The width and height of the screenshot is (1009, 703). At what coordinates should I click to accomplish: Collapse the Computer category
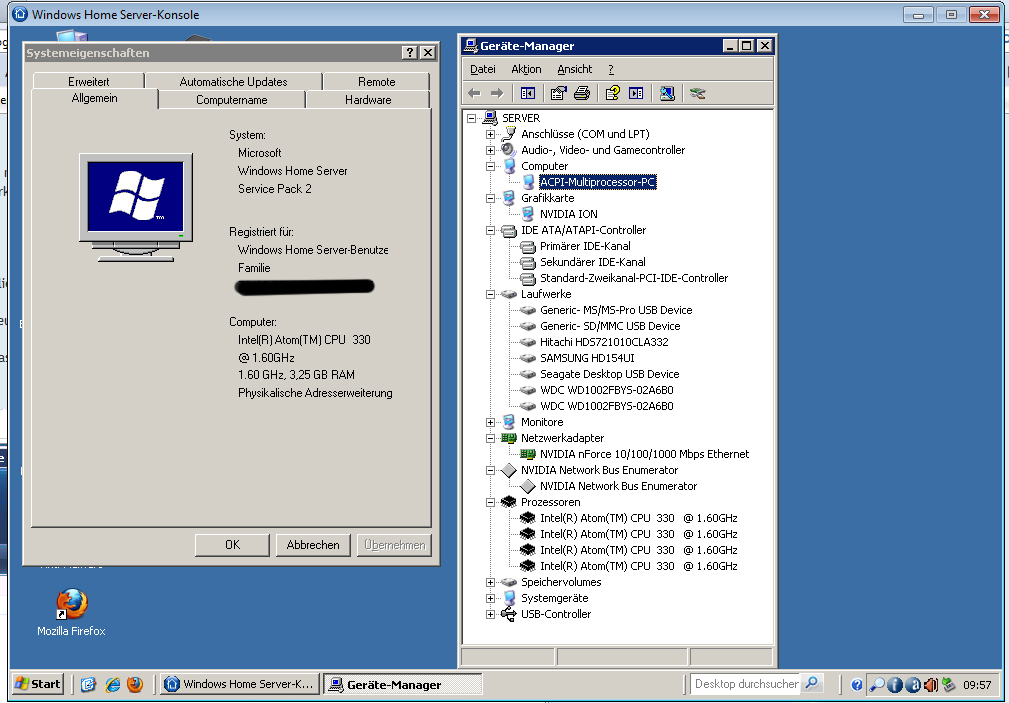(x=490, y=166)
